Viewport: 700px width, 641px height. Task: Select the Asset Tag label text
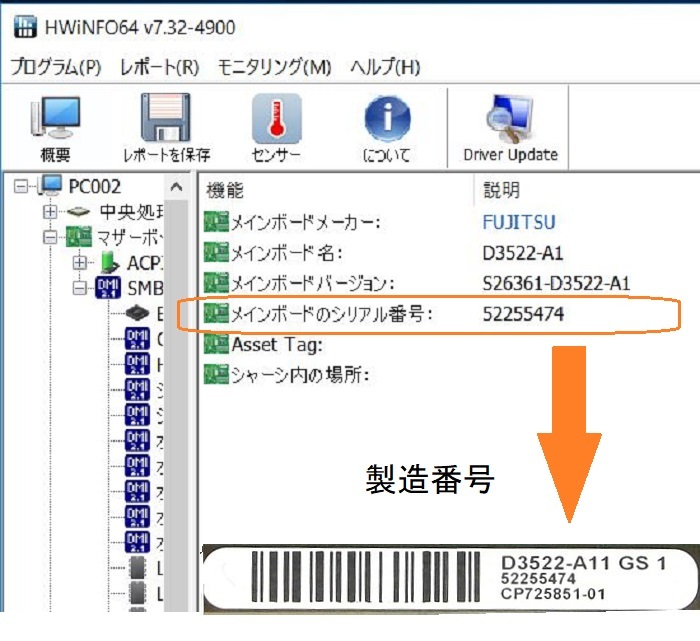pyautogui.click(x=277, y=345)
